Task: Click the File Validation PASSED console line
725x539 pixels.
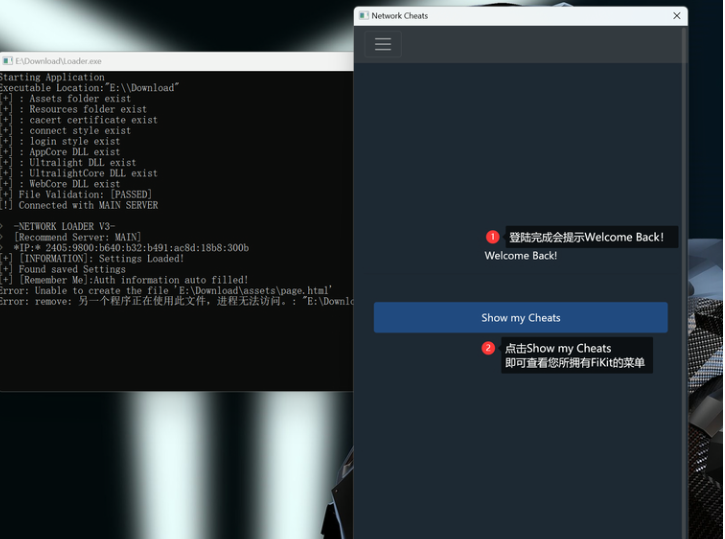Action: [78, 194]
